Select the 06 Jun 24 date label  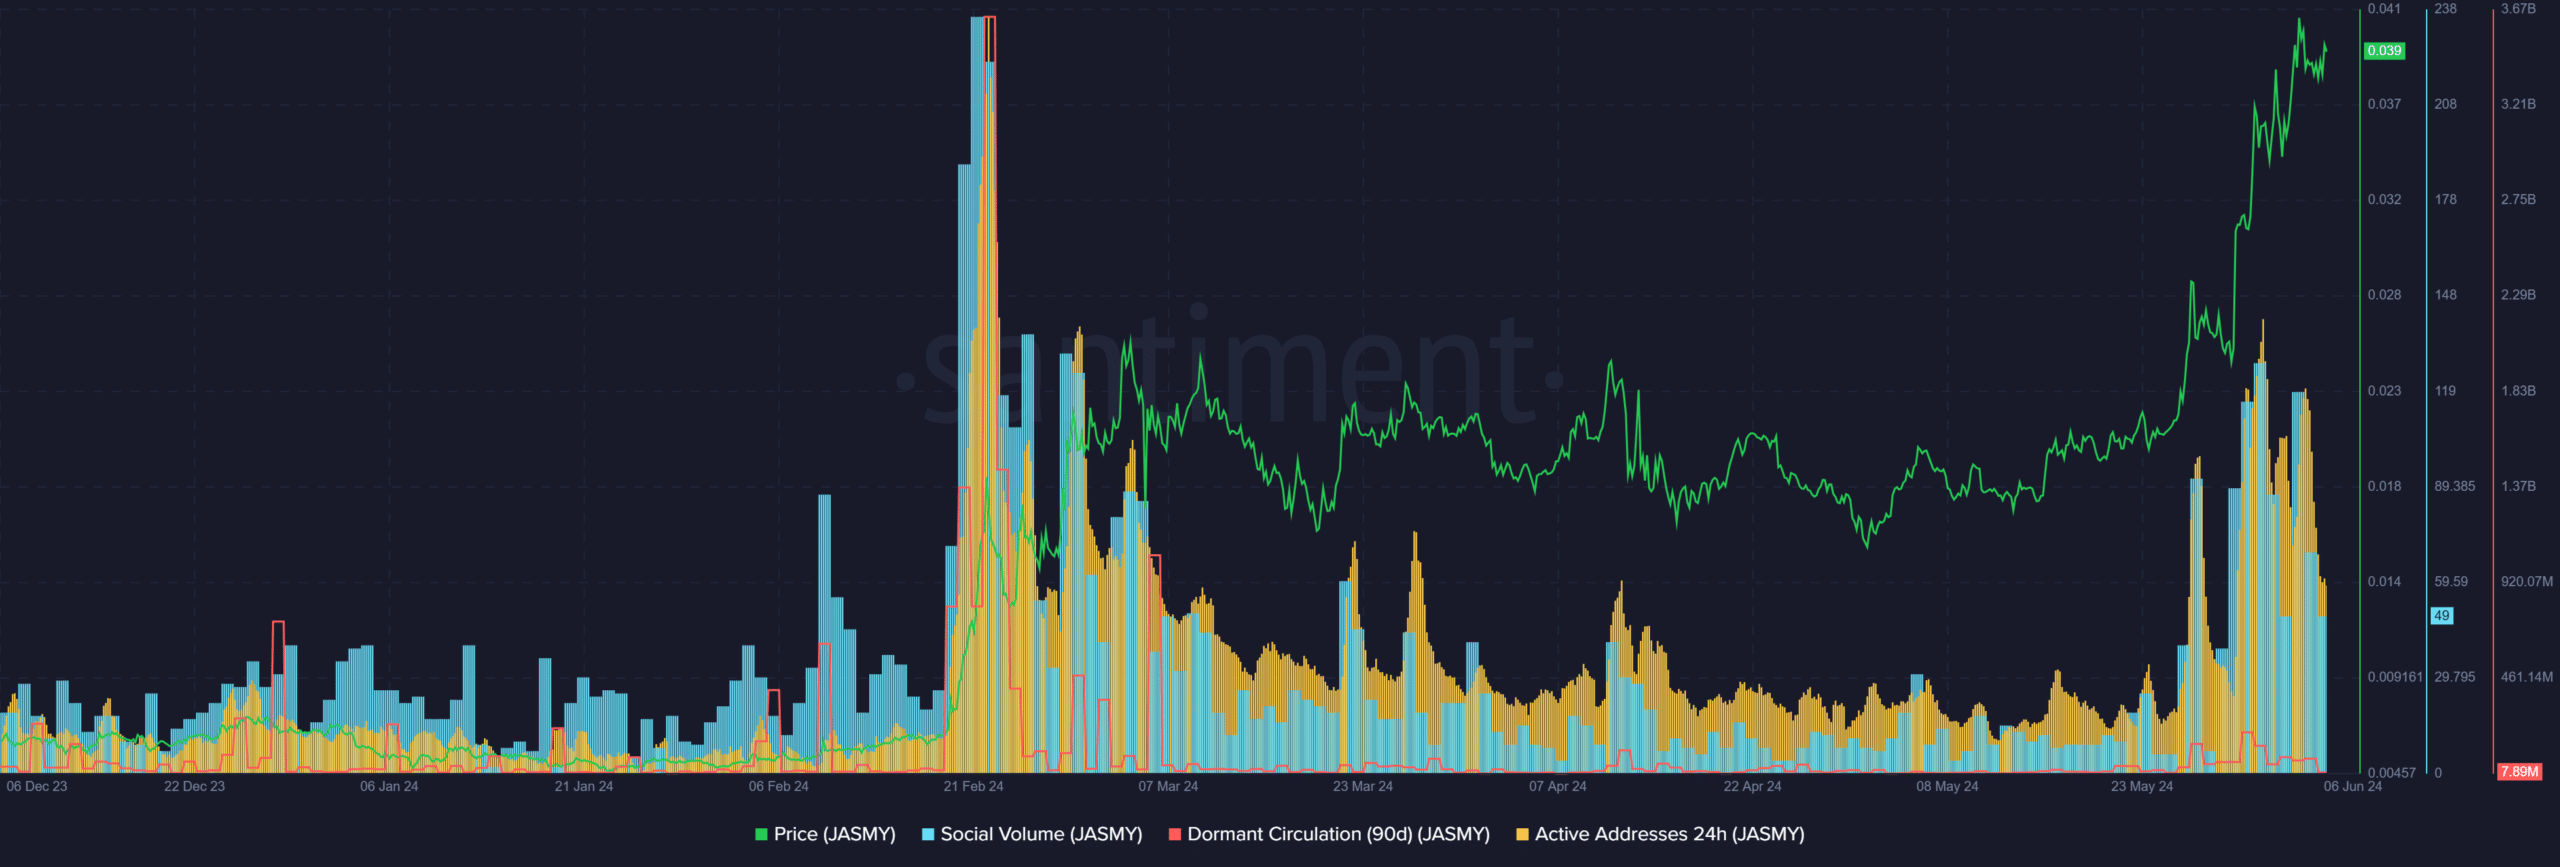(2353, 787)
